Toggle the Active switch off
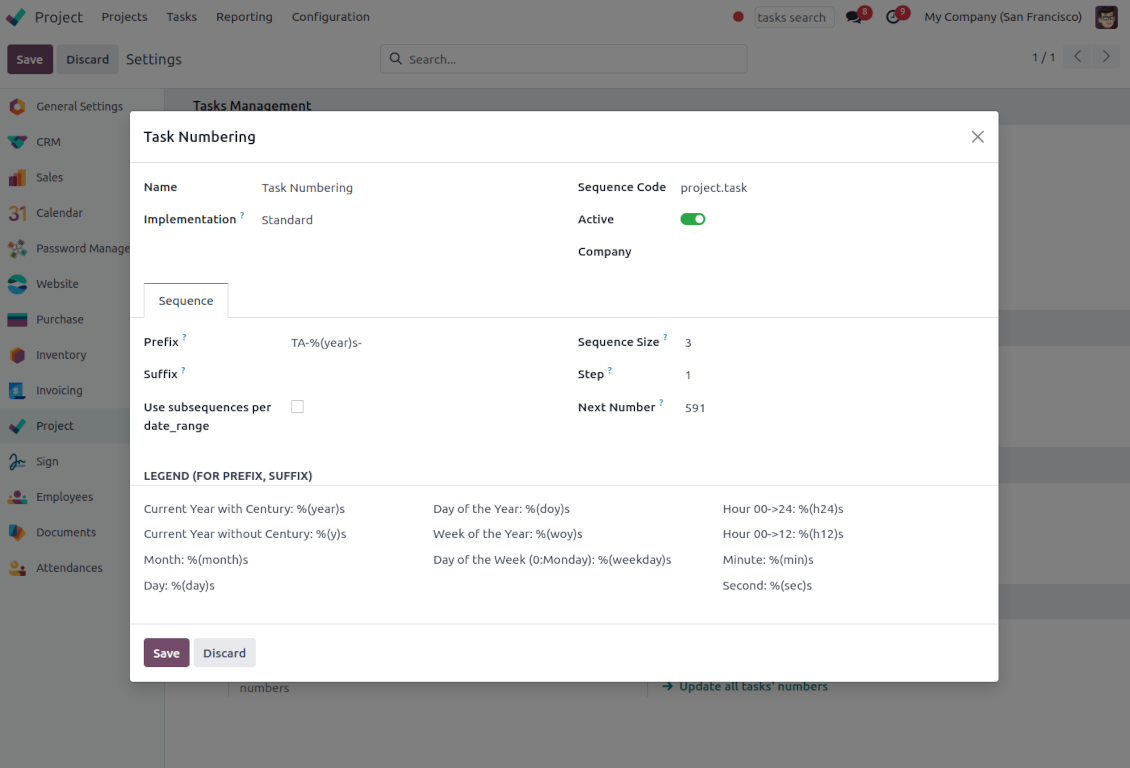1130x768 pixels. click(693, 219)
